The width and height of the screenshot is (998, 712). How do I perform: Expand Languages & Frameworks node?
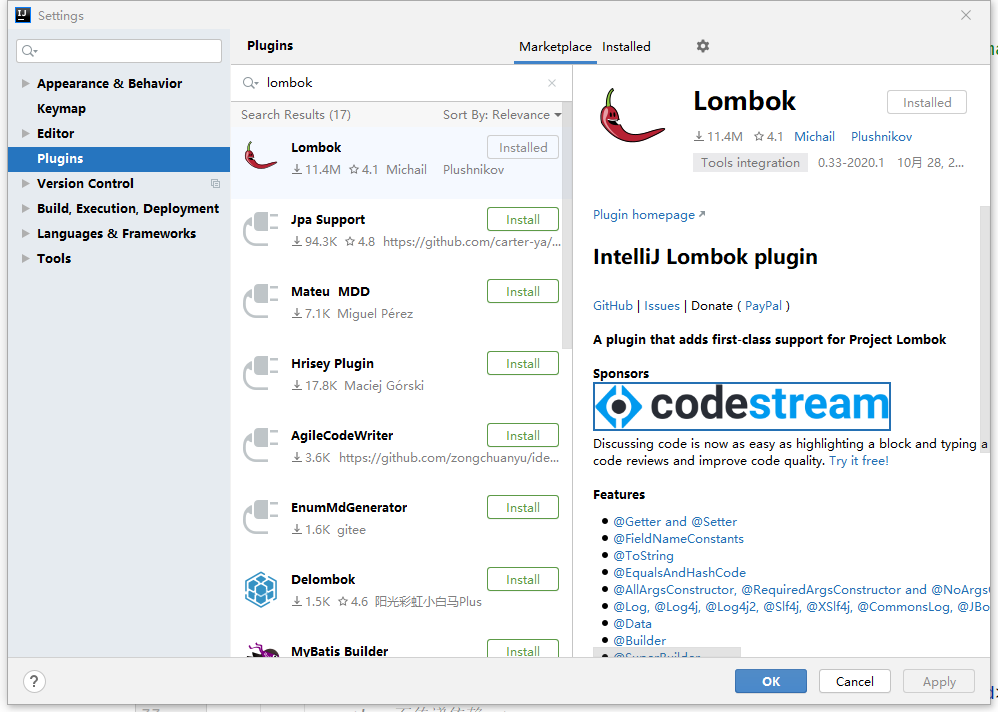(25, 233)
